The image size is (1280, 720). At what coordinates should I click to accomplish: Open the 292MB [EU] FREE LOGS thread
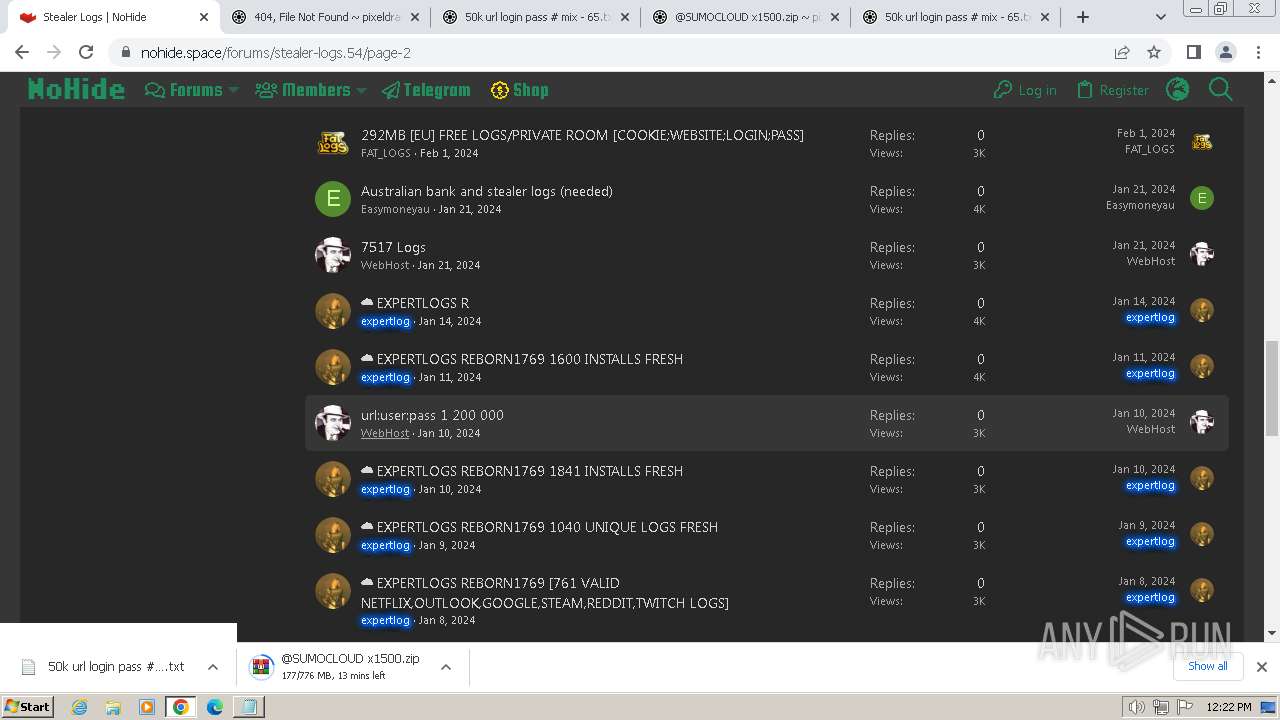click(x=582, y=135)
